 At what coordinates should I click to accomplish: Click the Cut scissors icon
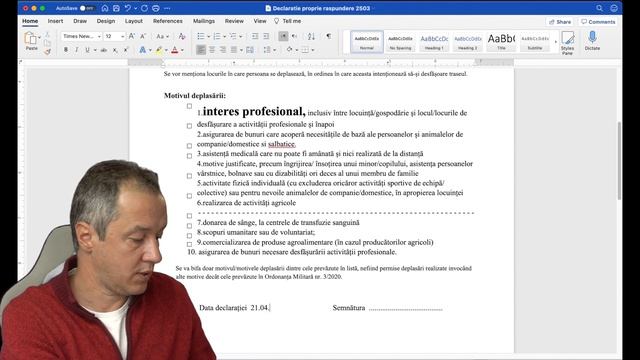click(x=47, y=35)
